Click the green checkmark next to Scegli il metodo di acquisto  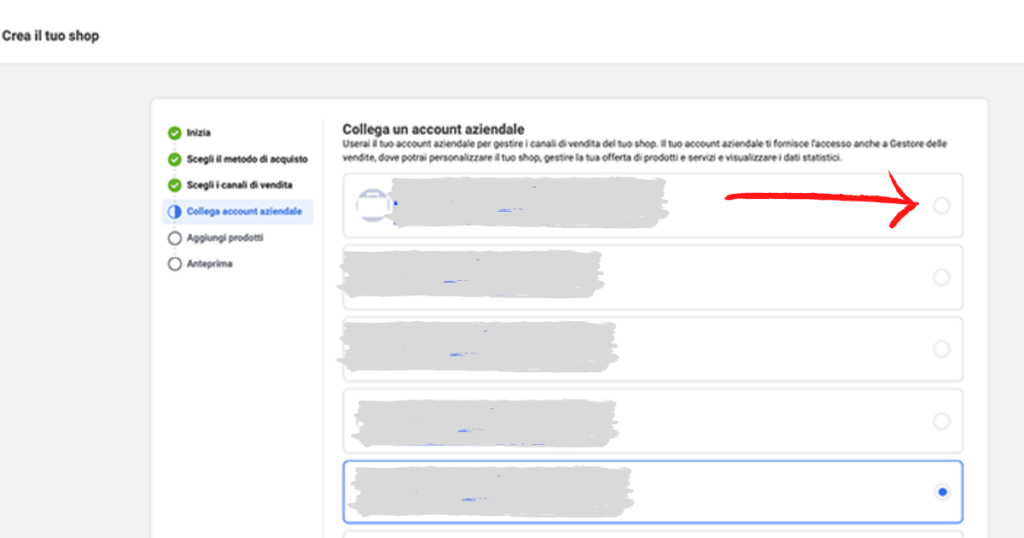pos(174,159)
